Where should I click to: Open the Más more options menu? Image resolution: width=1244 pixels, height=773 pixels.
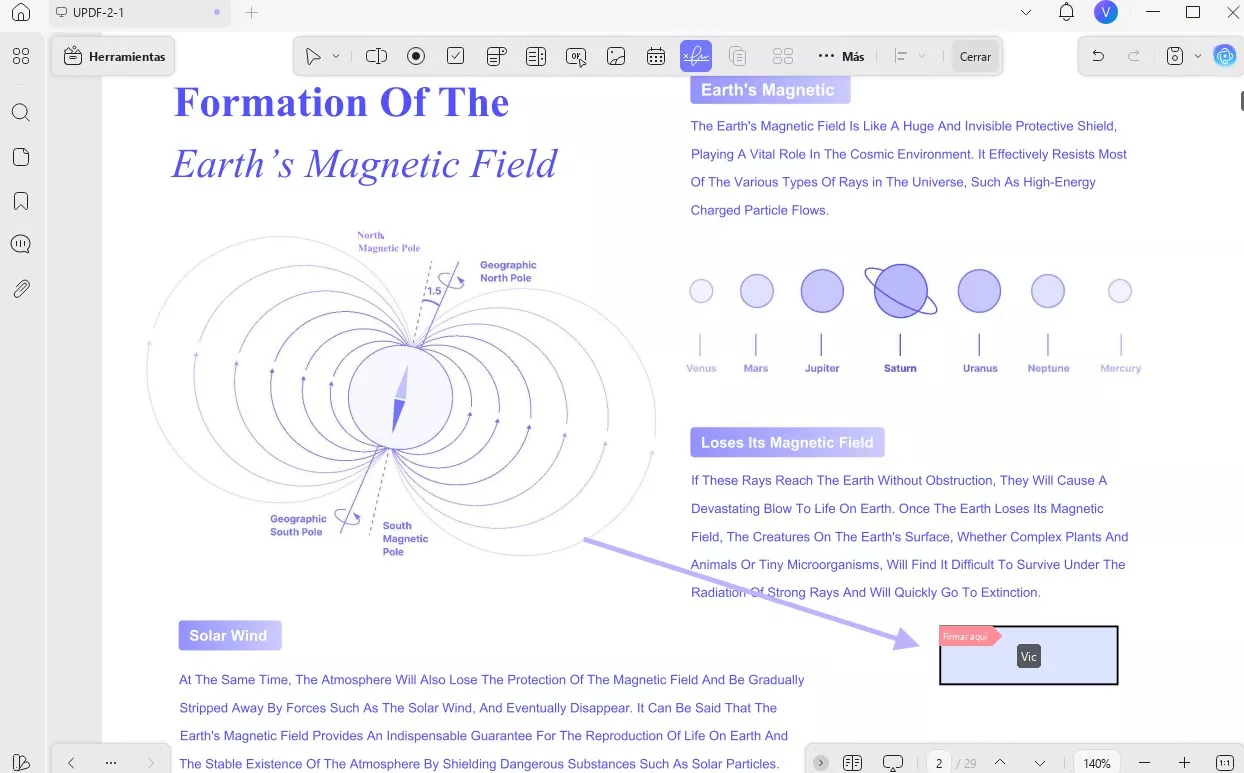841,57
